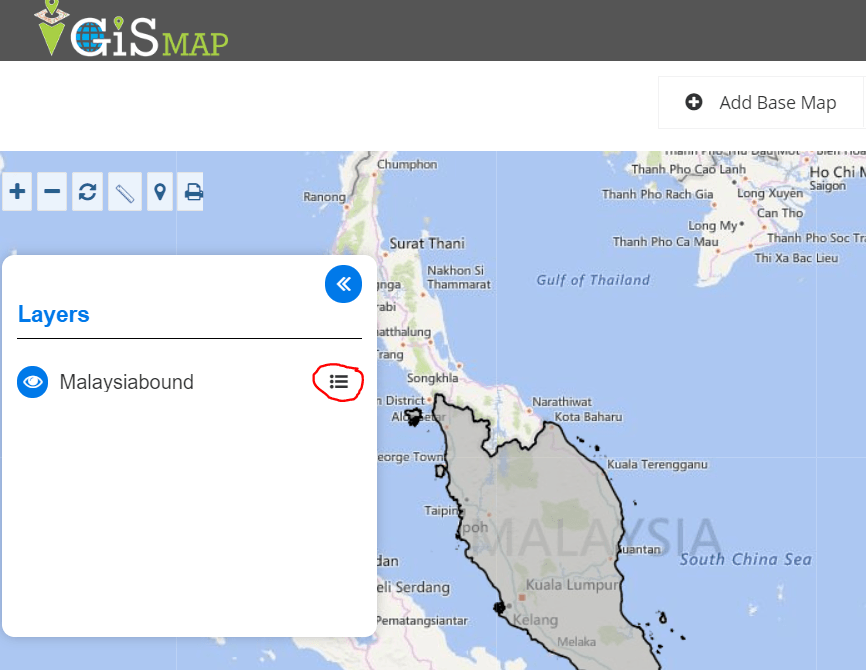
Task: Click the South China Sea label
Action: 746,560
